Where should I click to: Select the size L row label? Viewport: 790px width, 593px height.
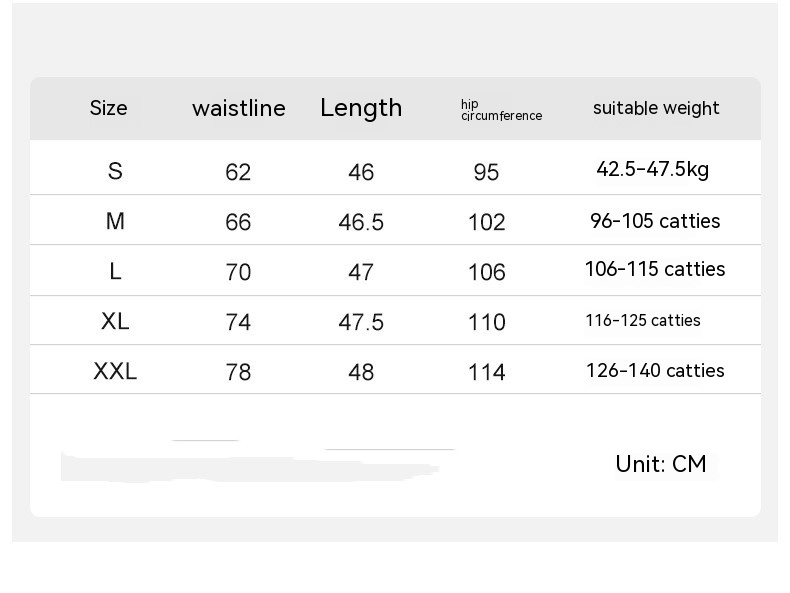[x=115, y=271]
